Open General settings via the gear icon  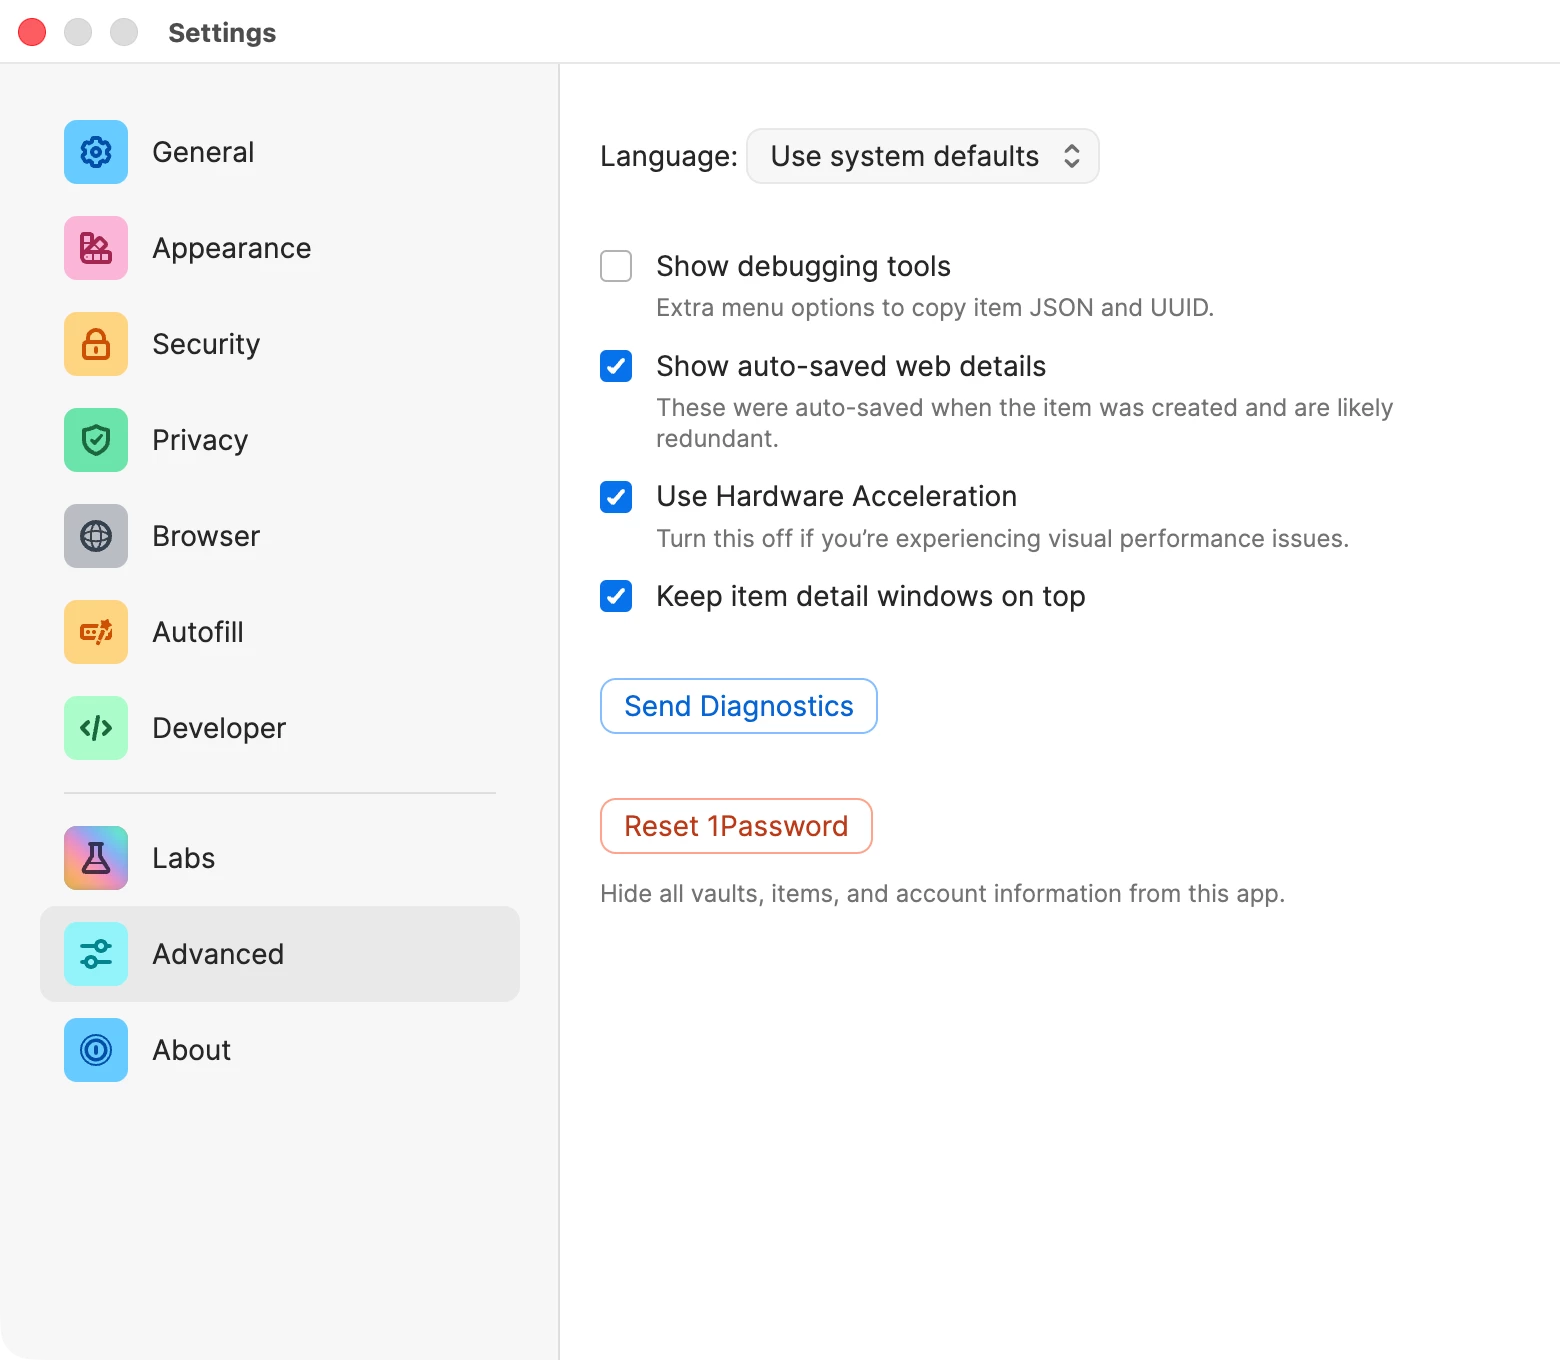point(96,152)
